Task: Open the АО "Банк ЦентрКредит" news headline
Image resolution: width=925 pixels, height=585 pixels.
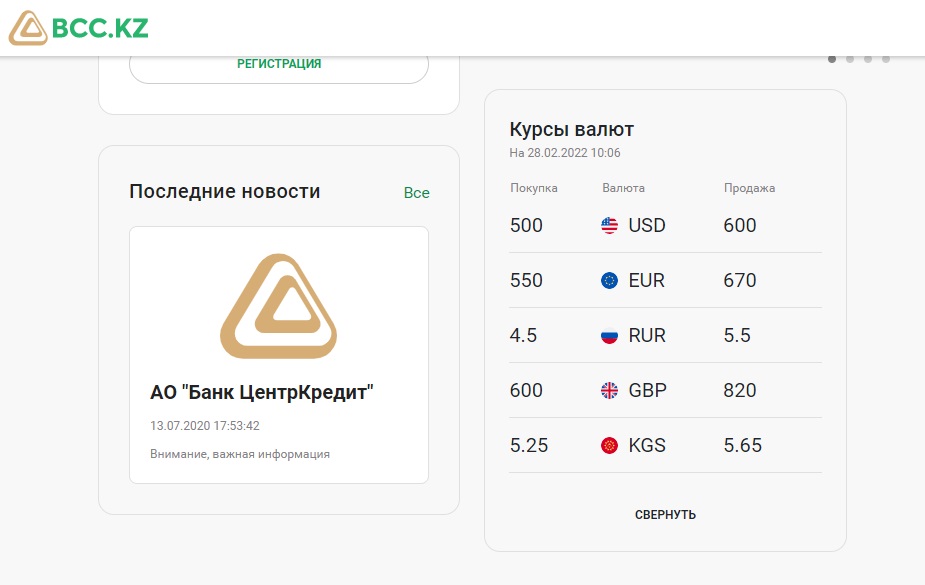Action: click(x=262, y=392)
